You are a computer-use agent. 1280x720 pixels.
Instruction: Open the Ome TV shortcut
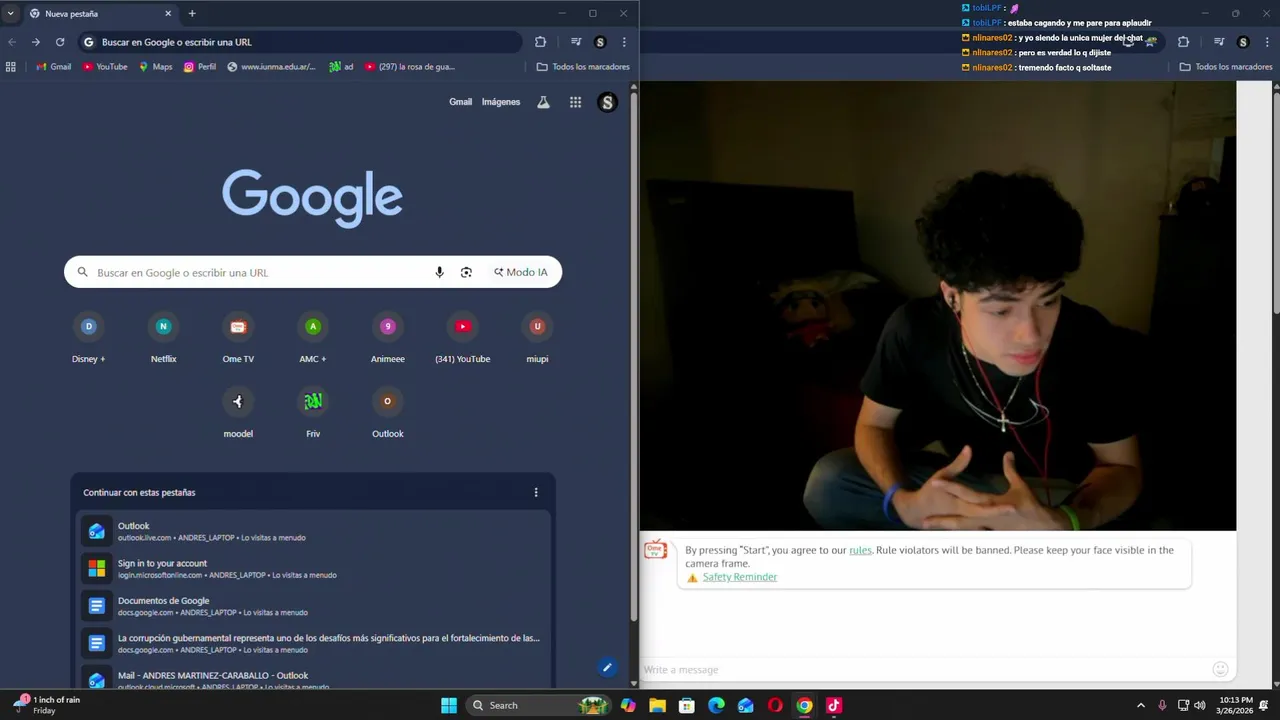point(238,338)
